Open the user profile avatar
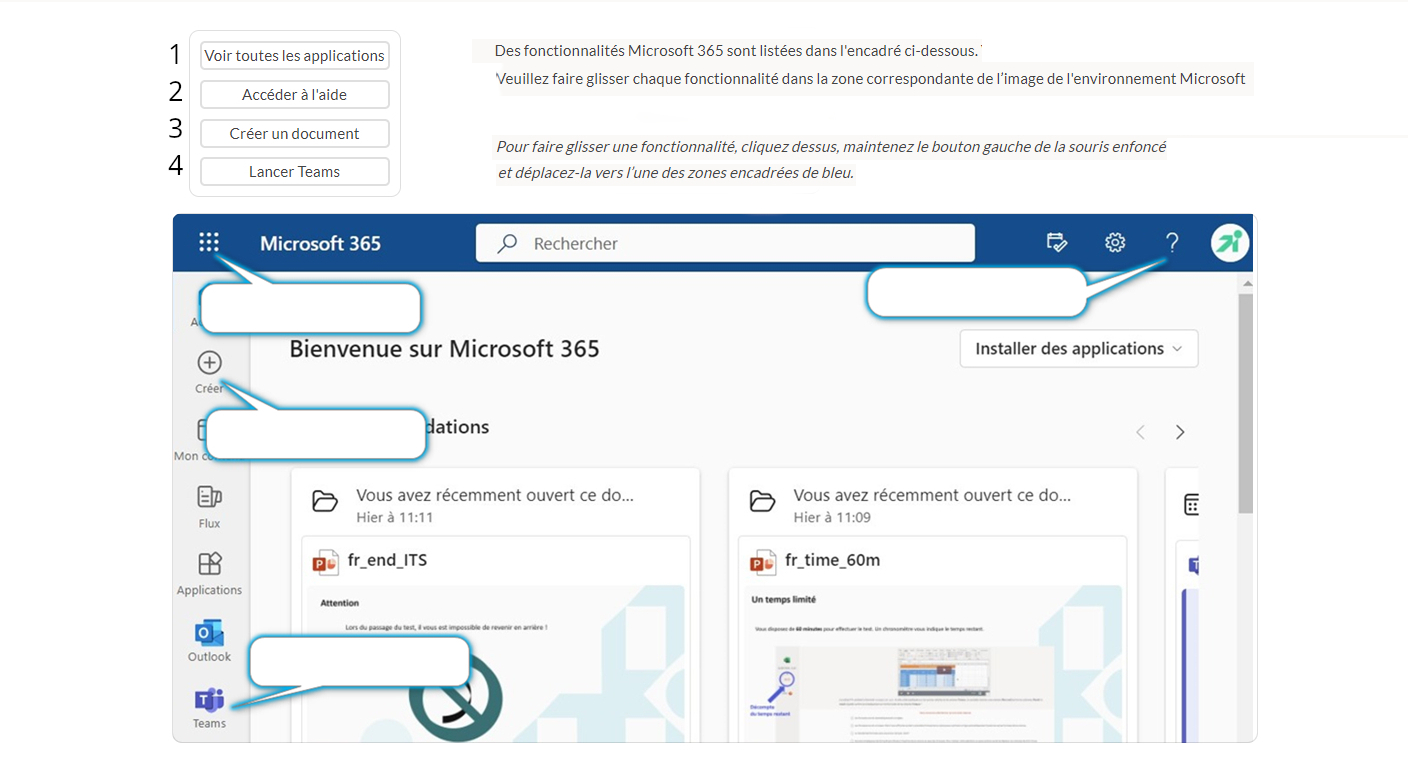 1230,242
